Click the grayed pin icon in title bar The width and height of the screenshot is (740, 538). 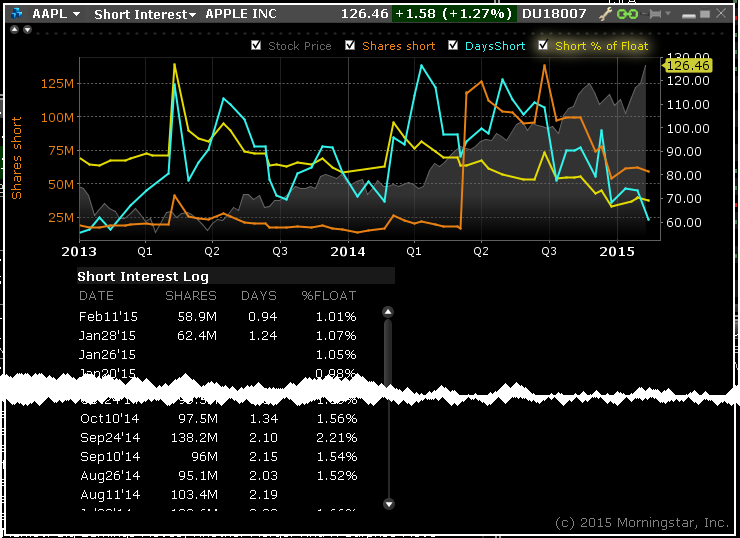coord(655,14)
